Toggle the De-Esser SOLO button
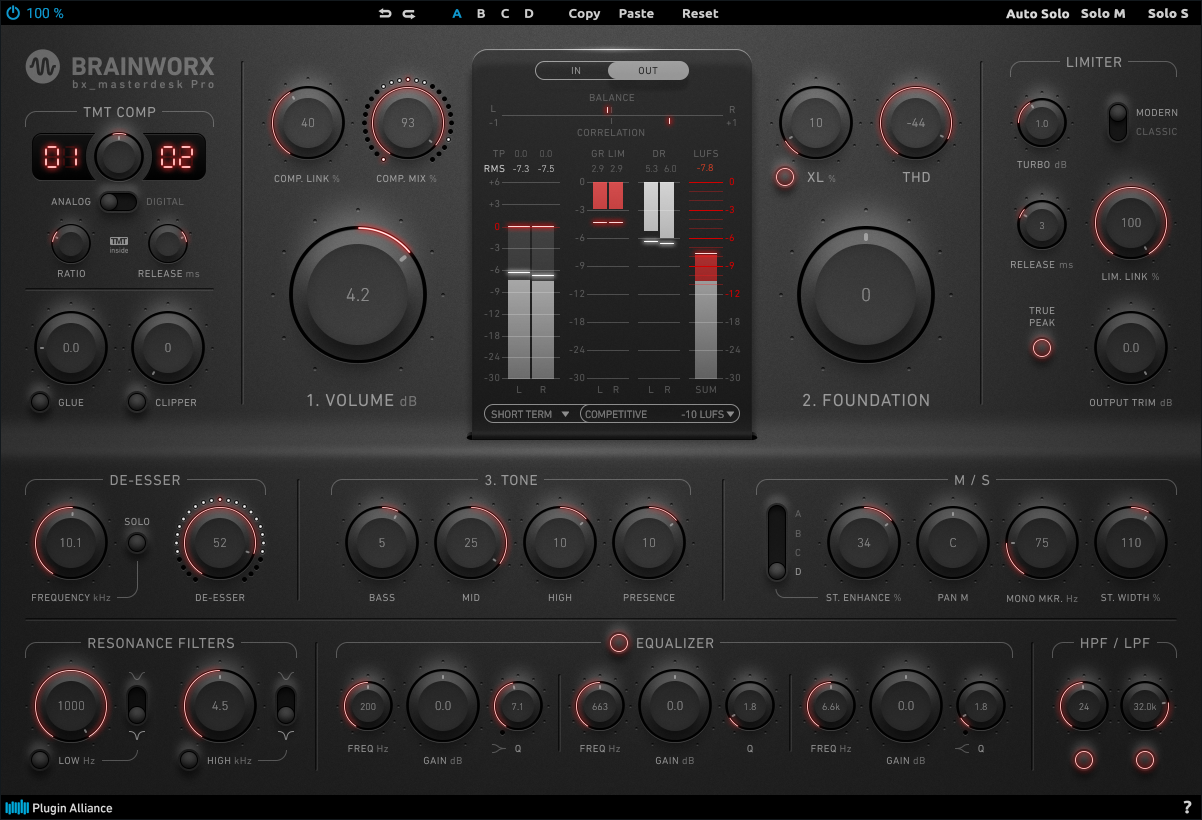The height and width of the screenshot is (820, 1202). pos(137,543)
